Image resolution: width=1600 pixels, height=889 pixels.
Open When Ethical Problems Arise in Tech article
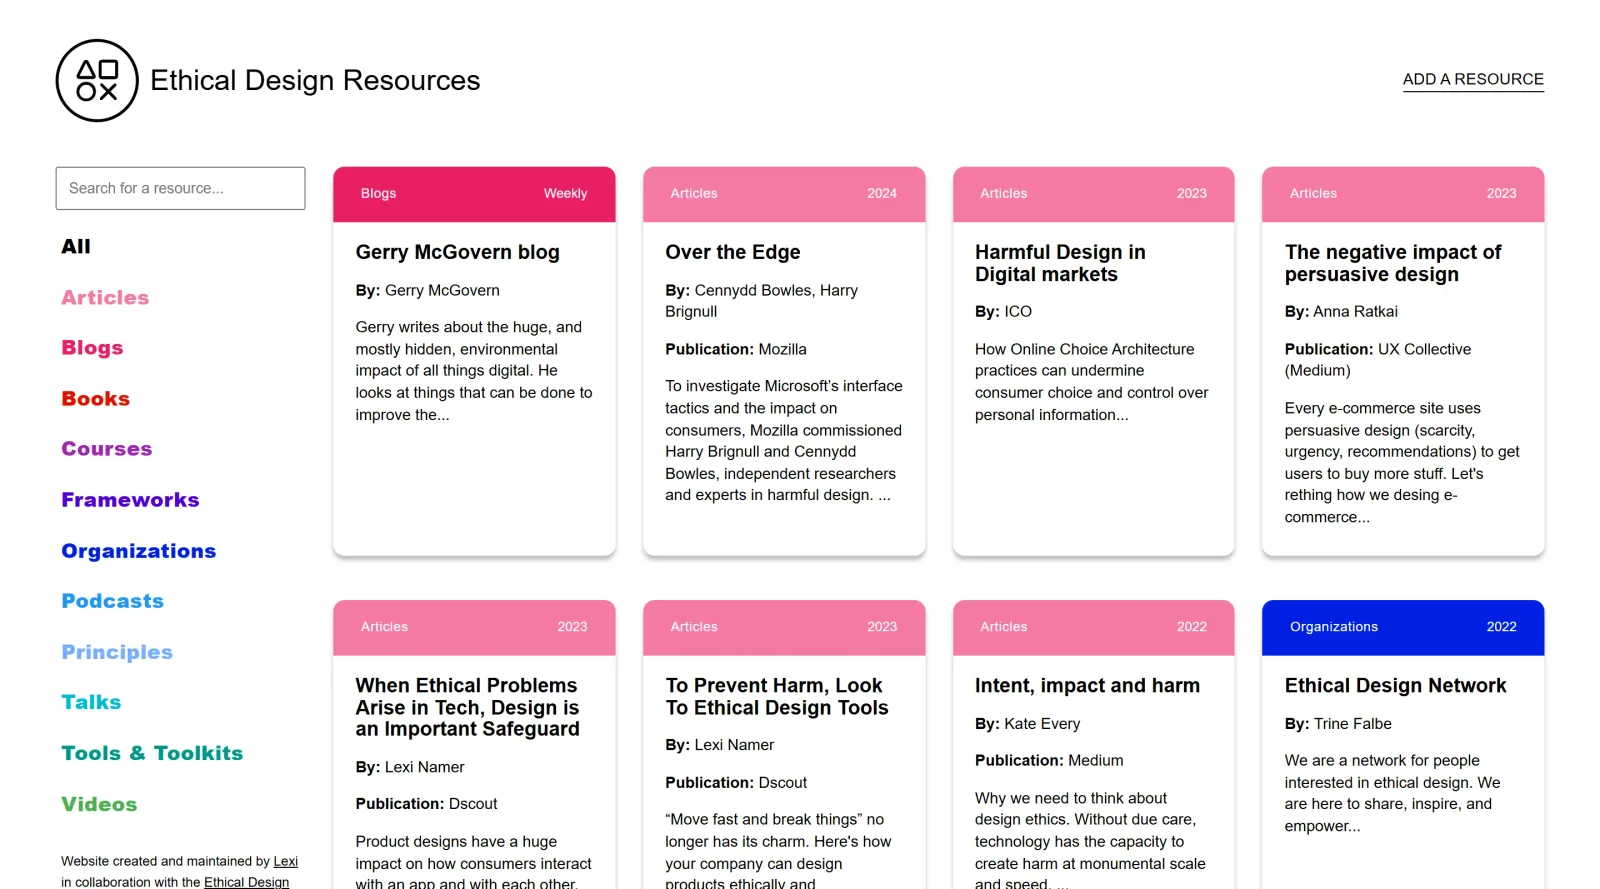(468, 707)
